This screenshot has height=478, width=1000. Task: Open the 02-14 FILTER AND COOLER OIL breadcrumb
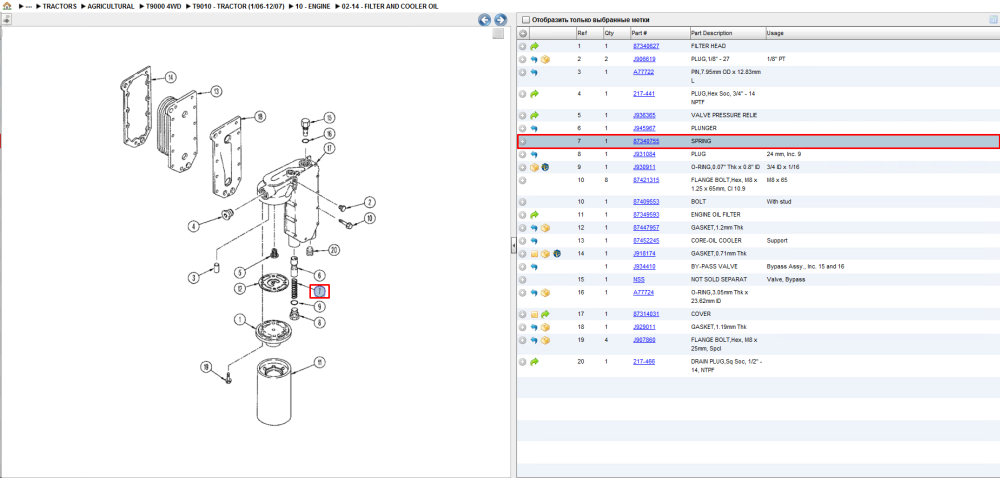point(390,6)
